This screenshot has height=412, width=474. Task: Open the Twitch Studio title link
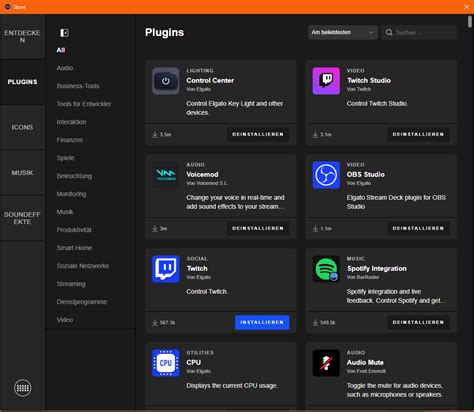coord(369,80)
